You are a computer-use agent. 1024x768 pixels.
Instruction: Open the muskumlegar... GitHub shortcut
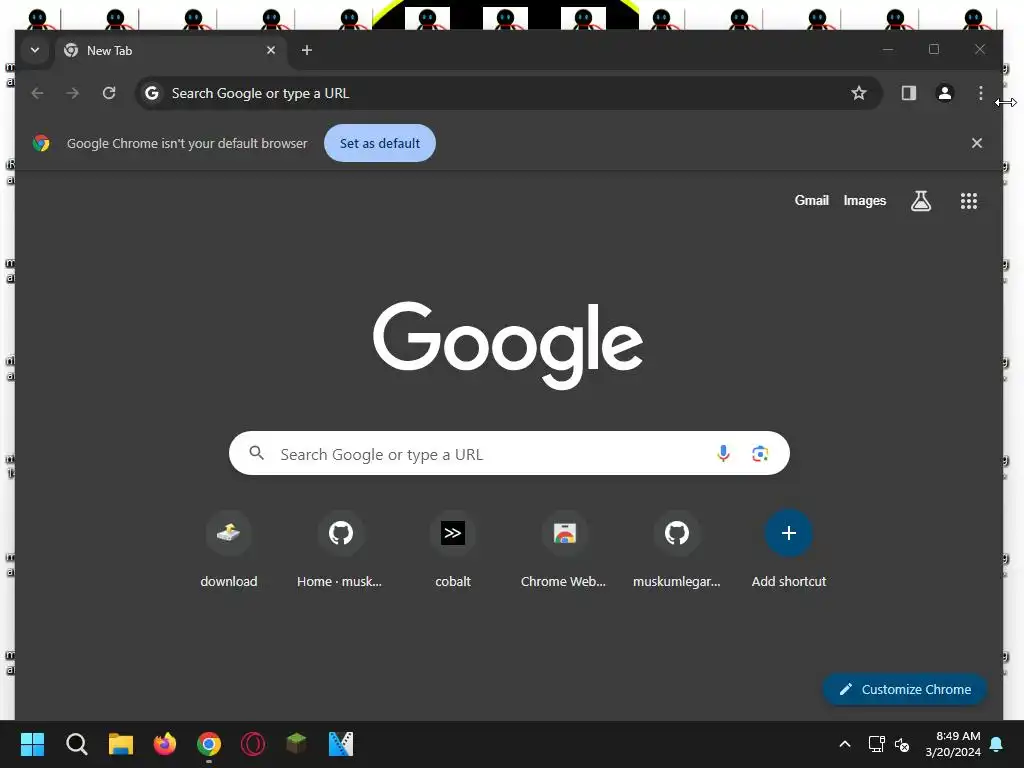click(x=677, y=550)
